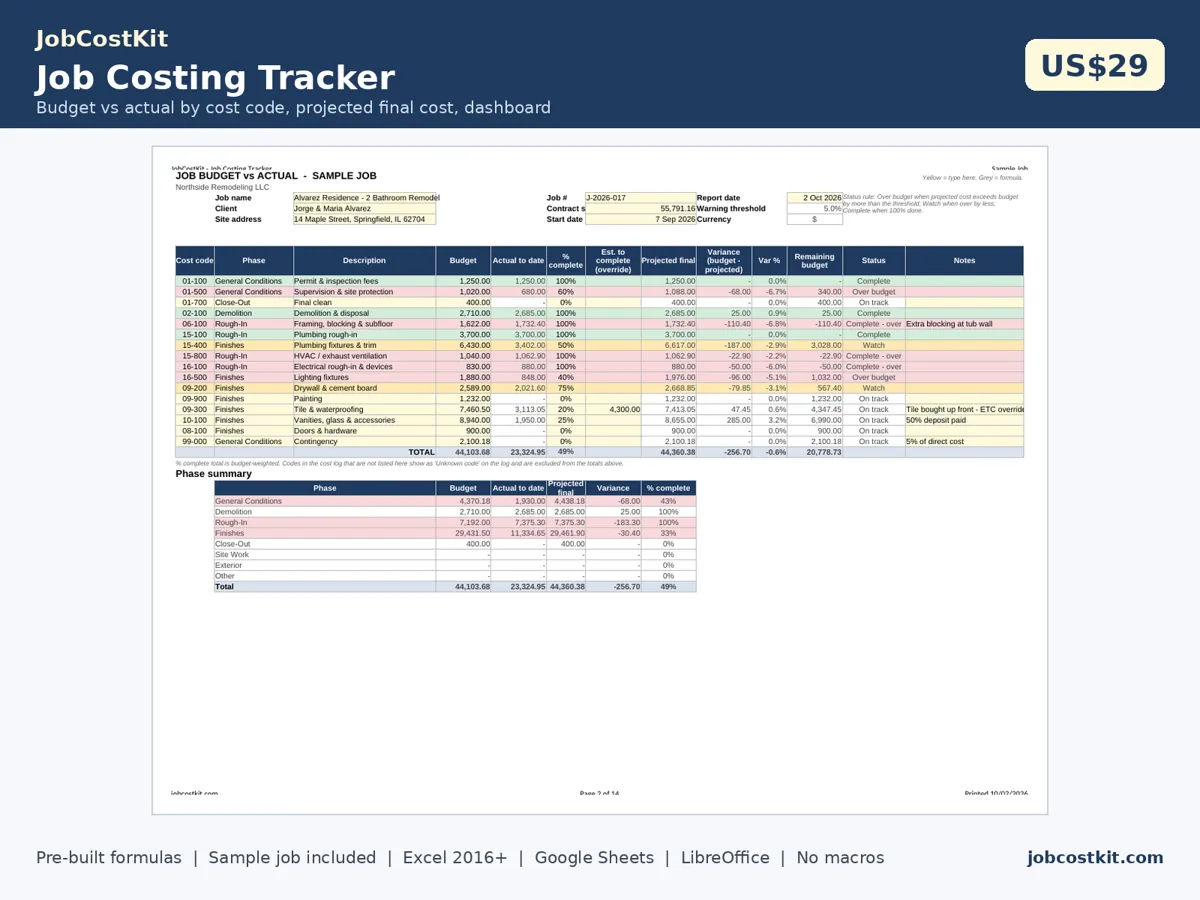Select the Vanities, glass & accessories cell
The width and height of the screenshot is (1200, 900).
coord(364,420)
